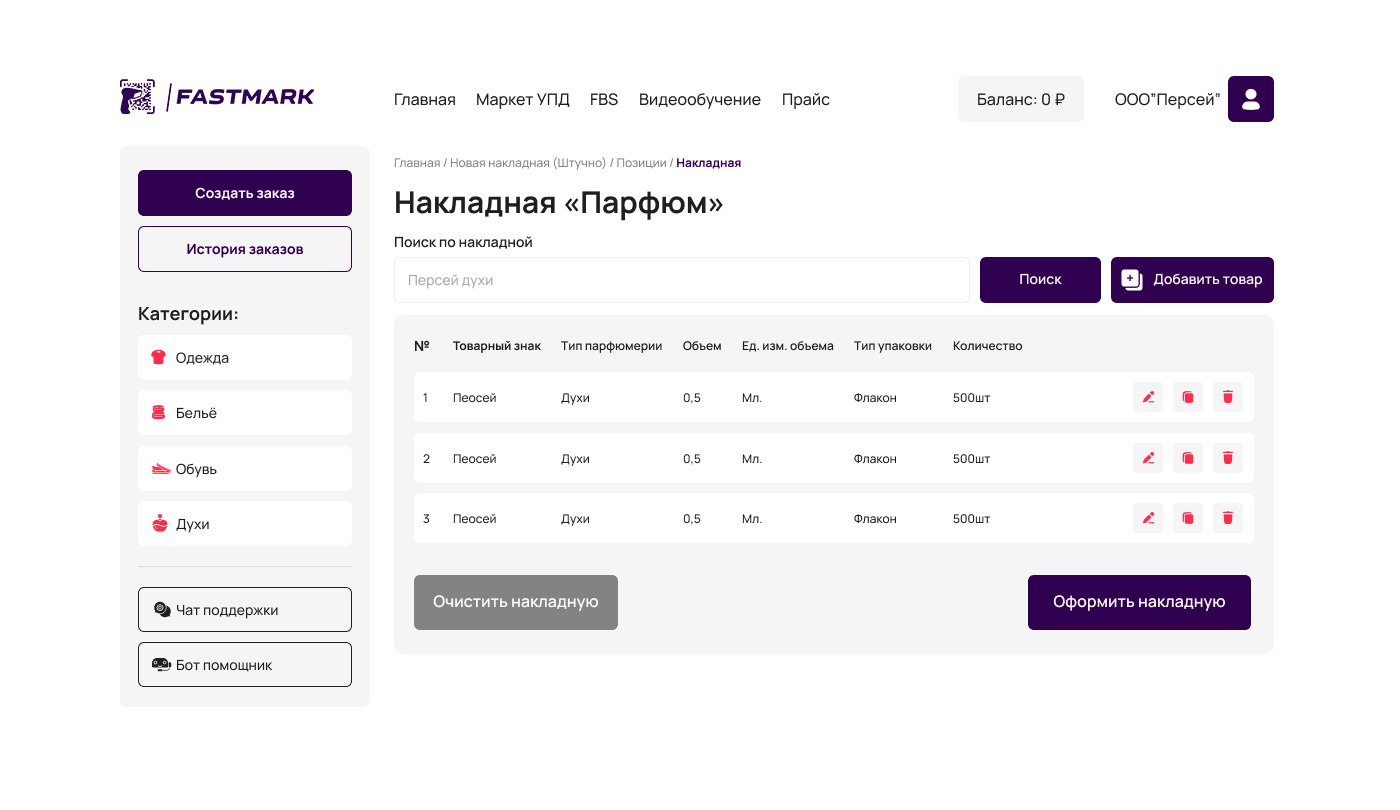The width and height of the screenshot is (1400, 810).
Task: Focus the Поиск по накладной input field
Action: pos(682,280)
